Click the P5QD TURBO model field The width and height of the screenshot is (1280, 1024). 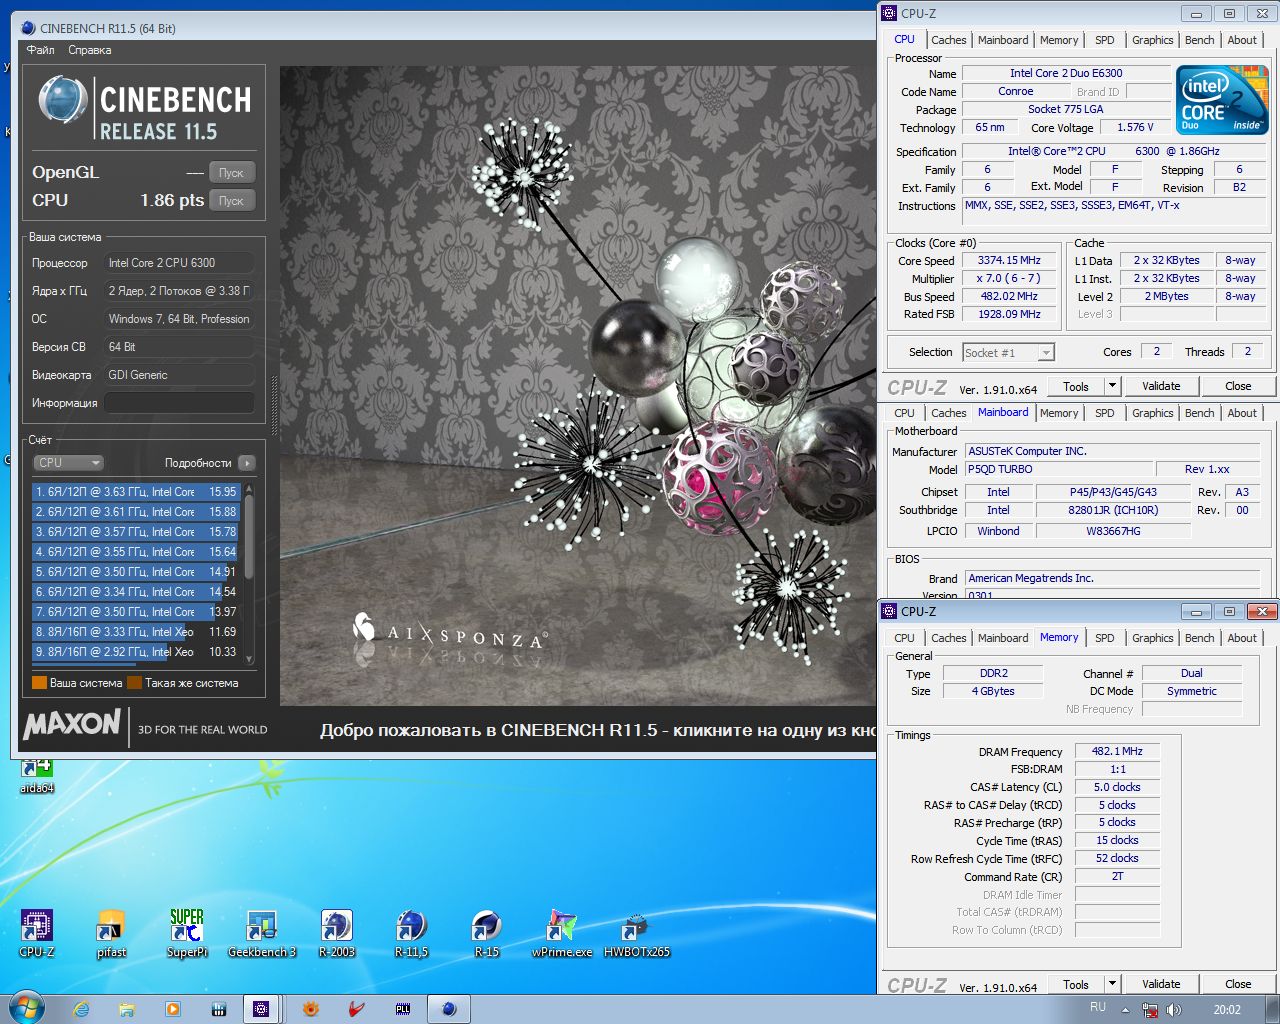(1057, 469)
